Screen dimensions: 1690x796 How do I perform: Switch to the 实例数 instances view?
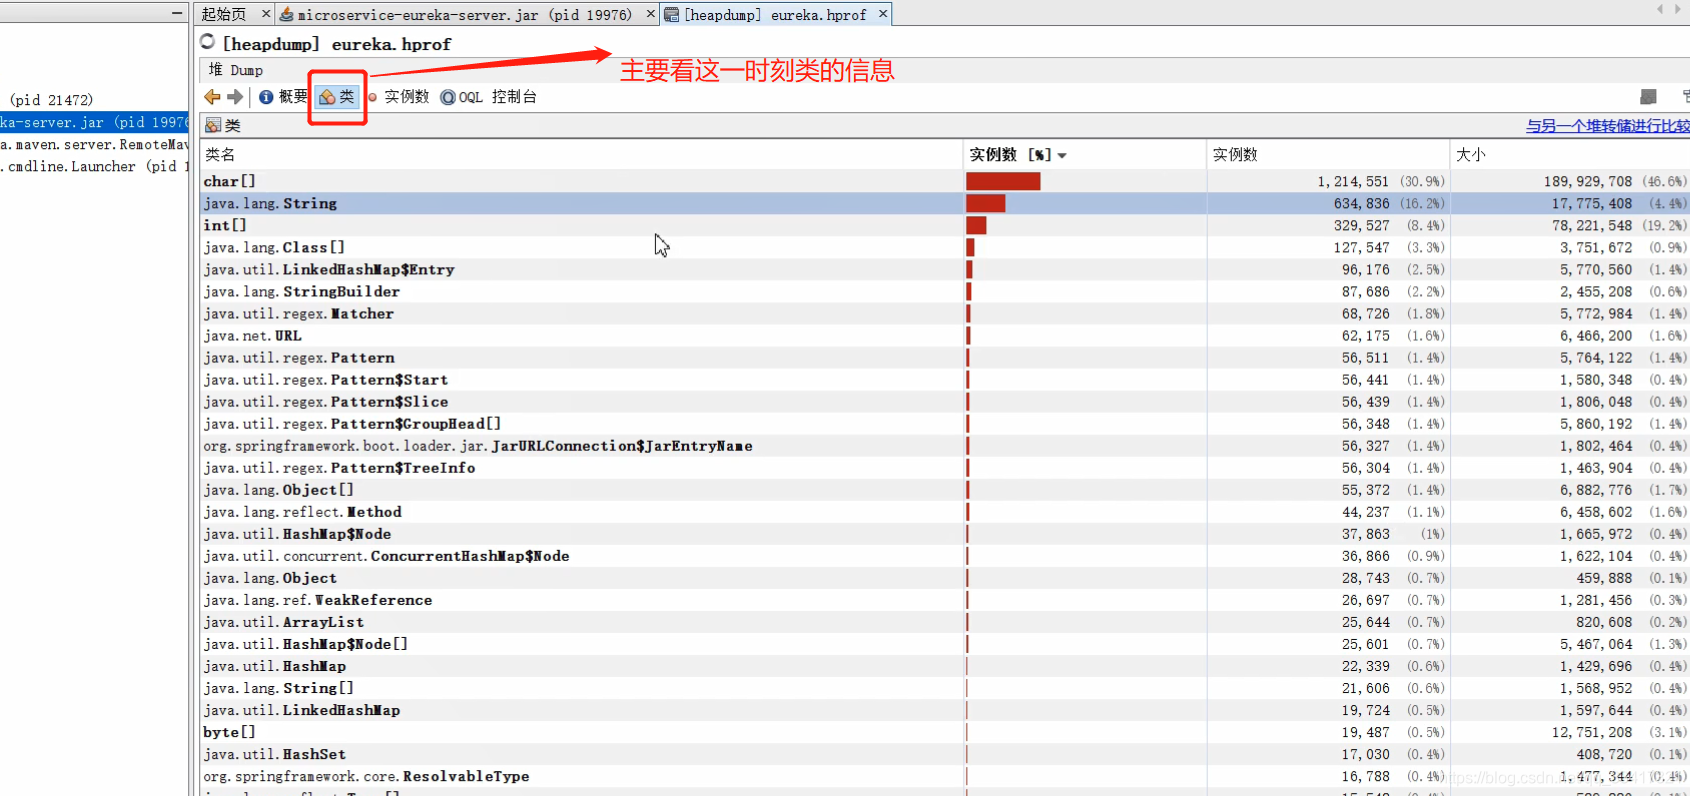[398, 97]
